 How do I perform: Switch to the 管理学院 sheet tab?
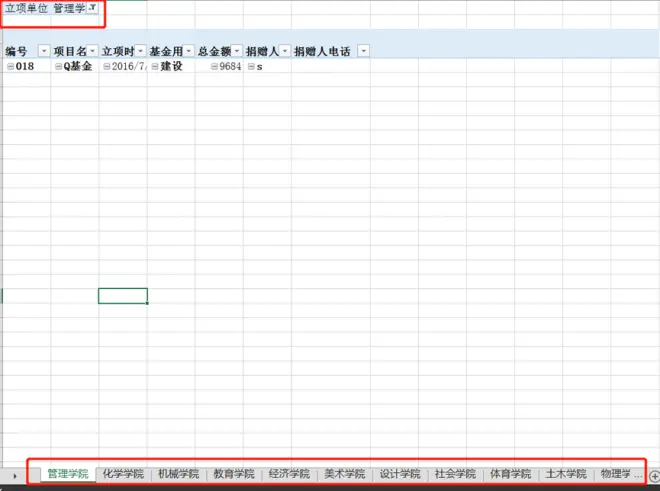(x=68, y=474)
